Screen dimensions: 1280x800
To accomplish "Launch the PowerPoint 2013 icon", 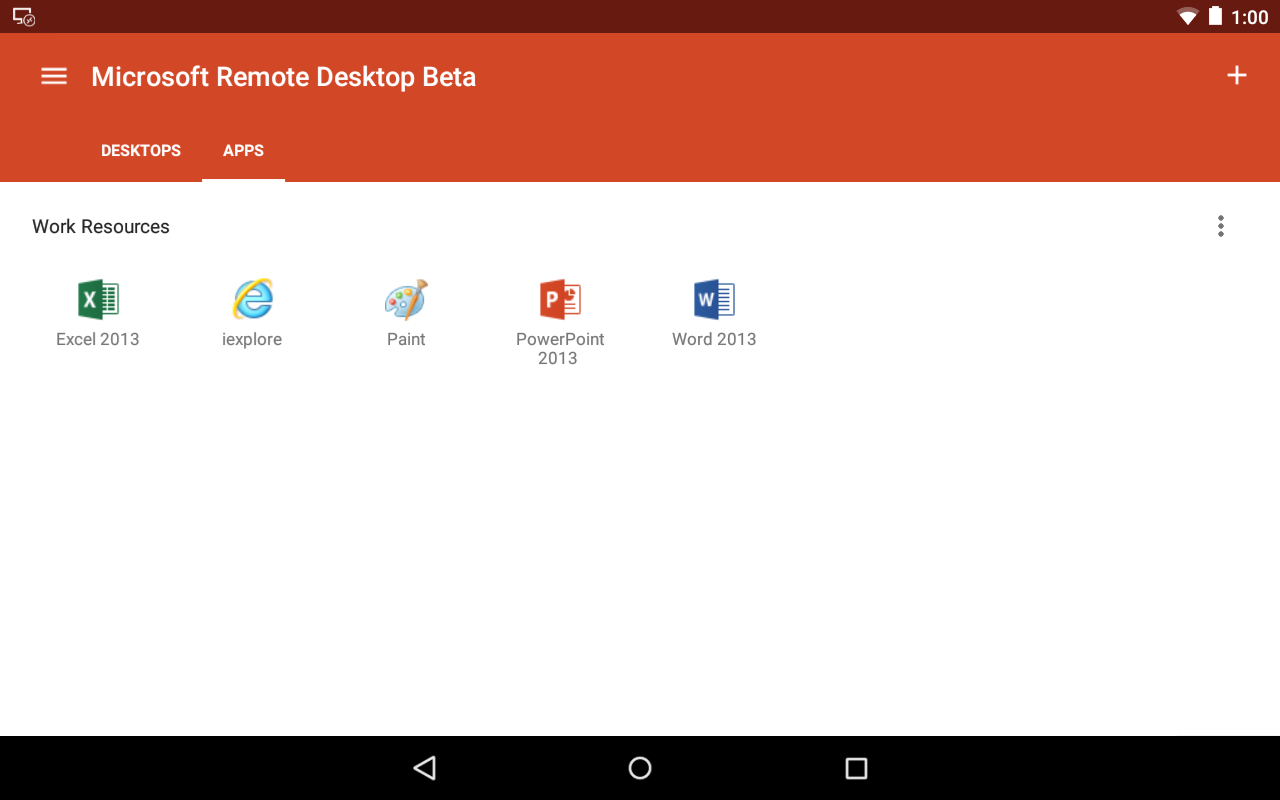I will (560, 299).
